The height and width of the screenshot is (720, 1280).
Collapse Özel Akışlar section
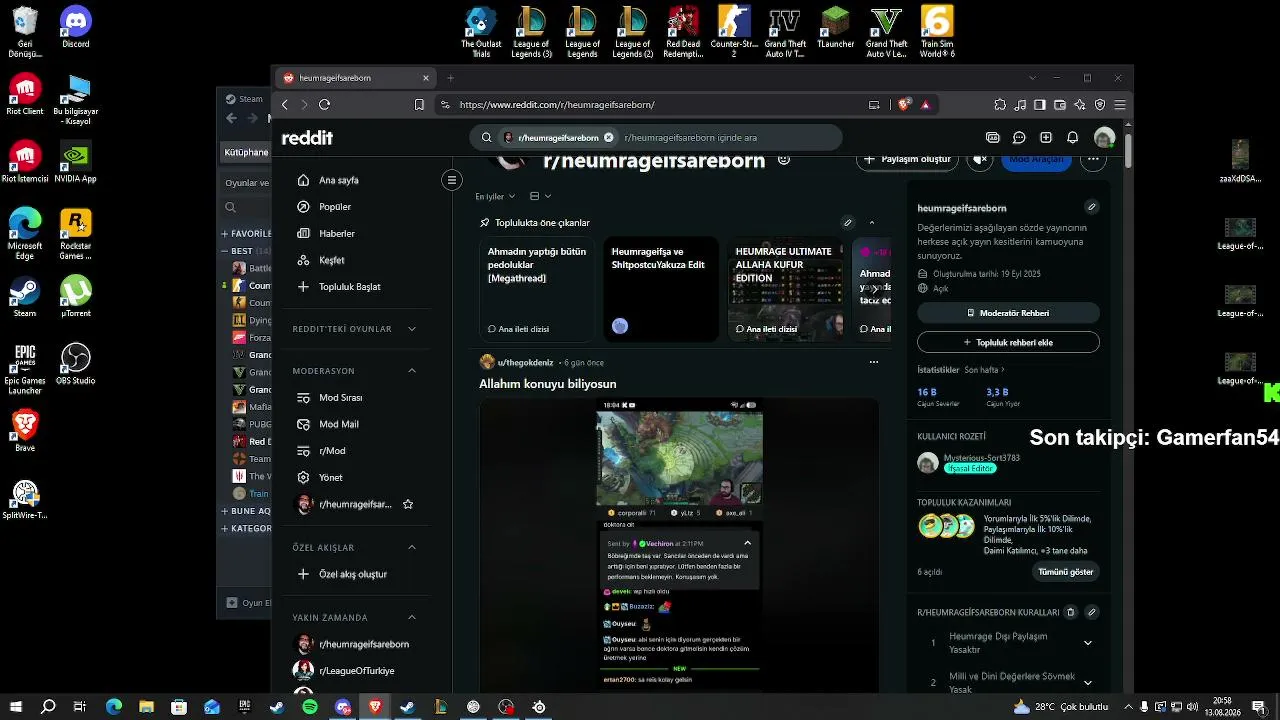click(x=412, y=548)
